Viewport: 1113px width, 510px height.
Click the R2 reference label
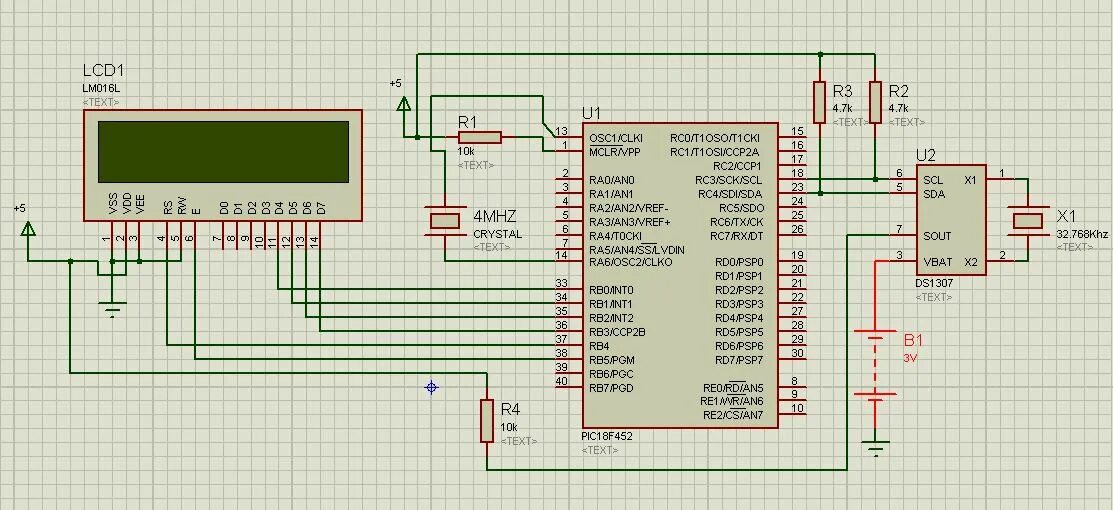pyautogui.click(x=898, y=91)
